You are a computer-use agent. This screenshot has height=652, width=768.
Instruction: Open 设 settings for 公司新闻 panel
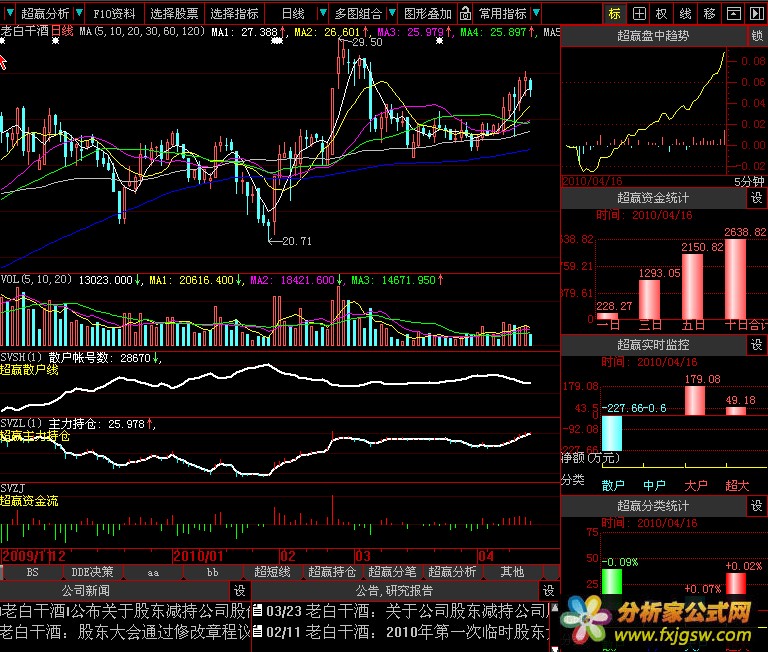coord(240,591)
